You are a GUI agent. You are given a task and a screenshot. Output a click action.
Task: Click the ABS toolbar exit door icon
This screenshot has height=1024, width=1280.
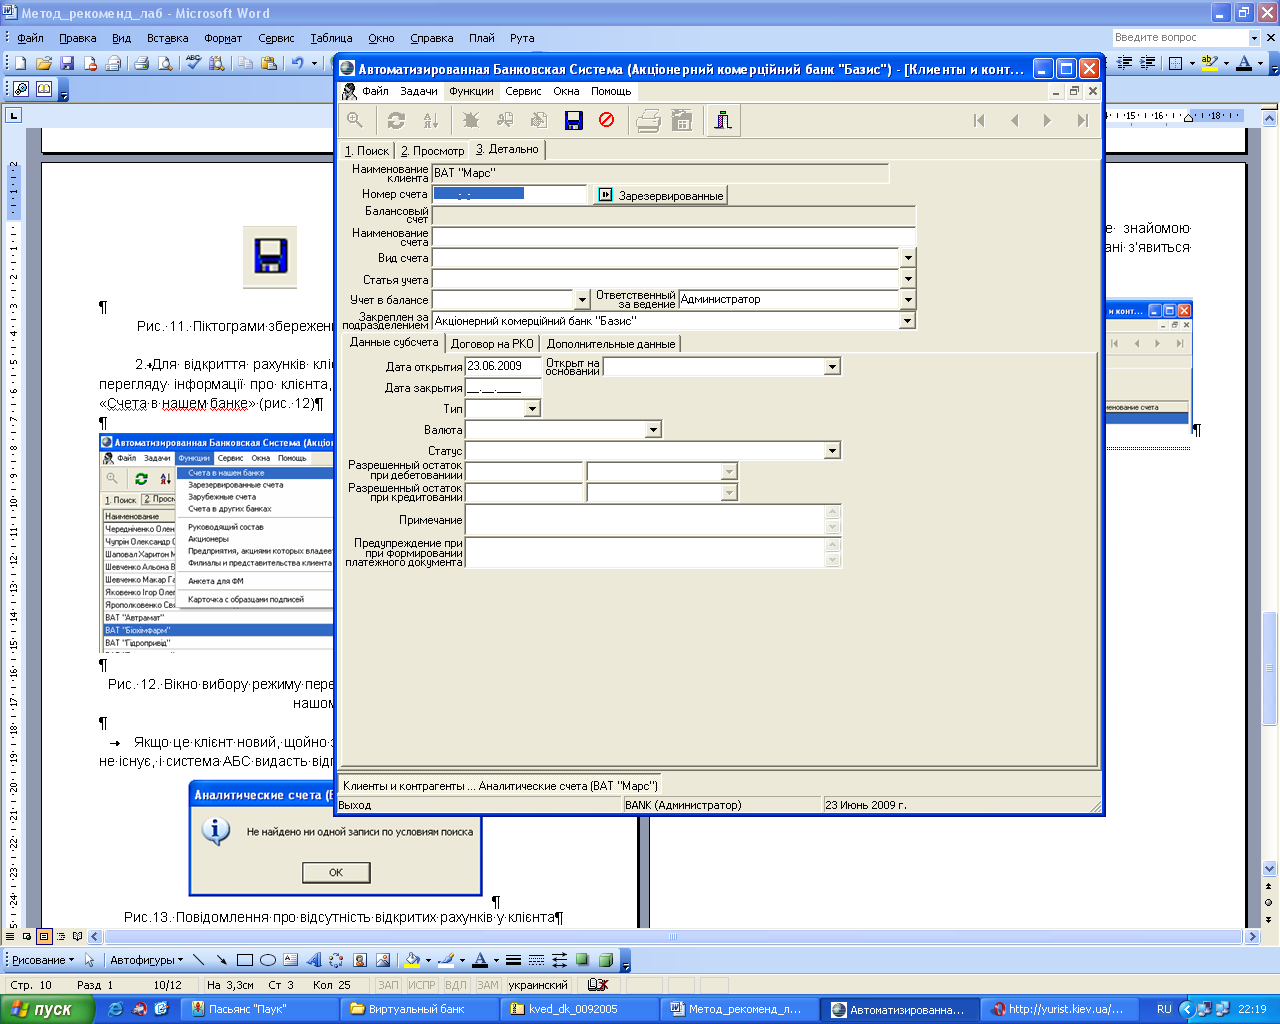pos(723,120)
